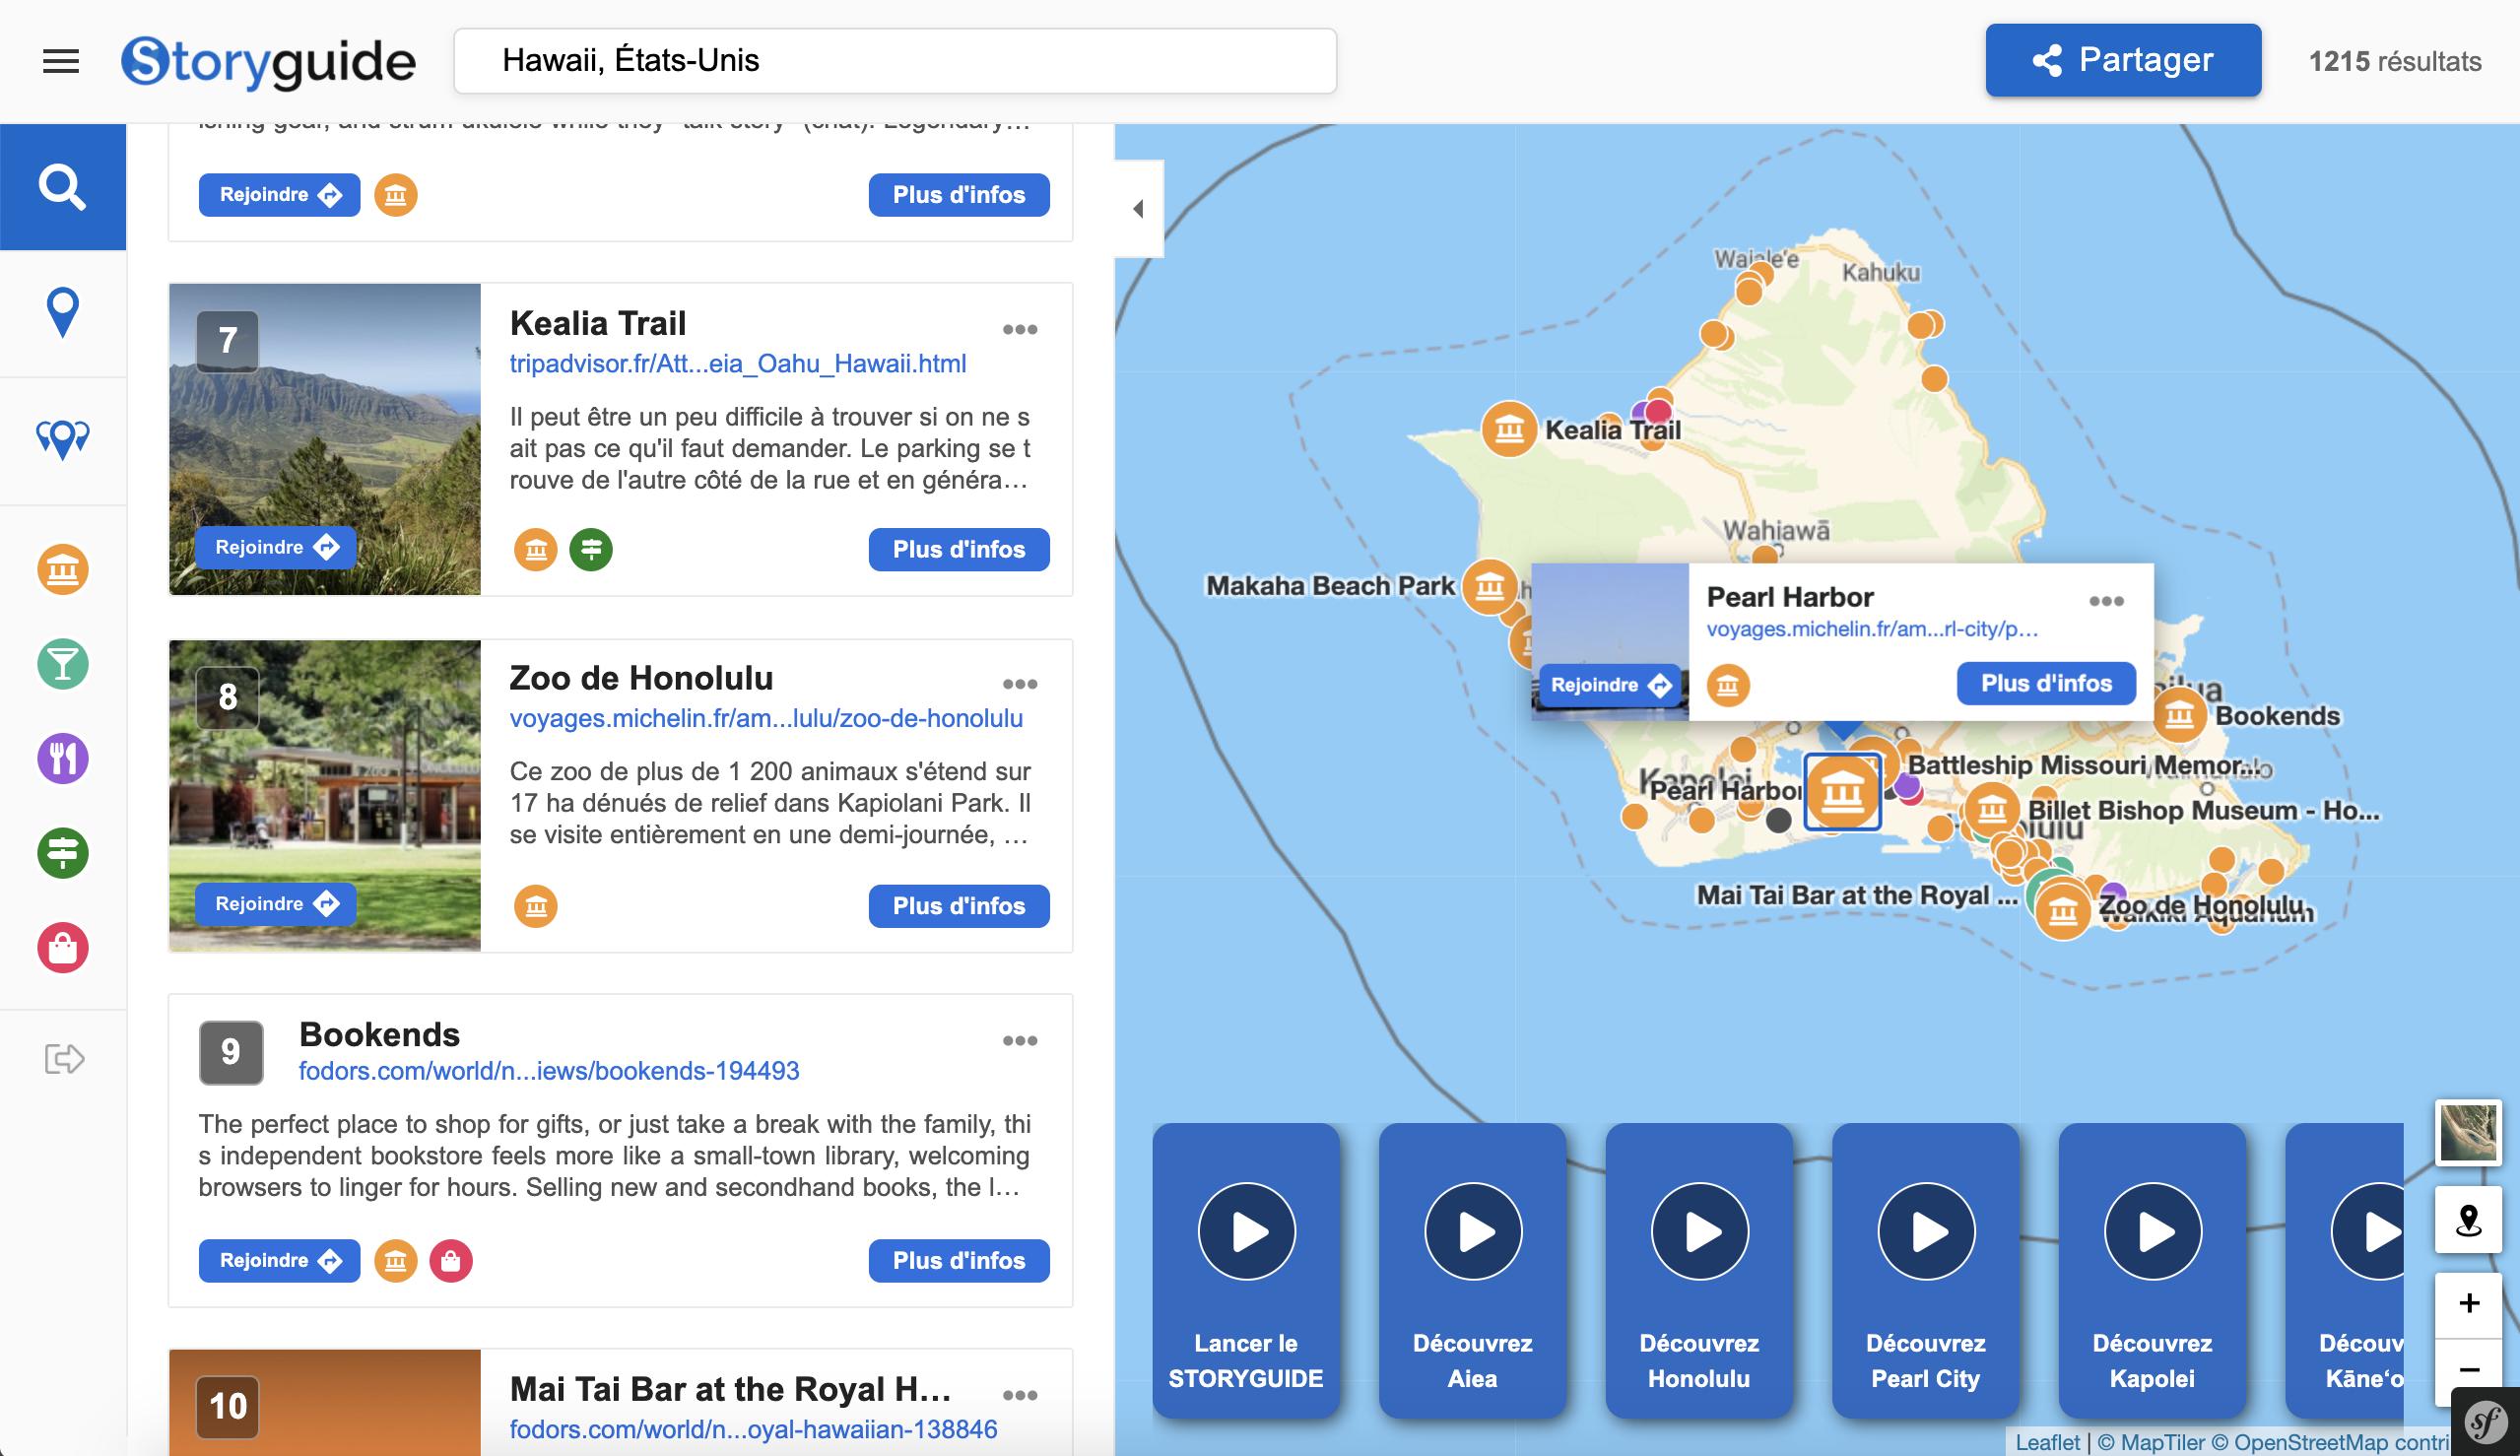Click the Pearl Harbor popup title
2520x1456 pixels.
[1789, 597]
